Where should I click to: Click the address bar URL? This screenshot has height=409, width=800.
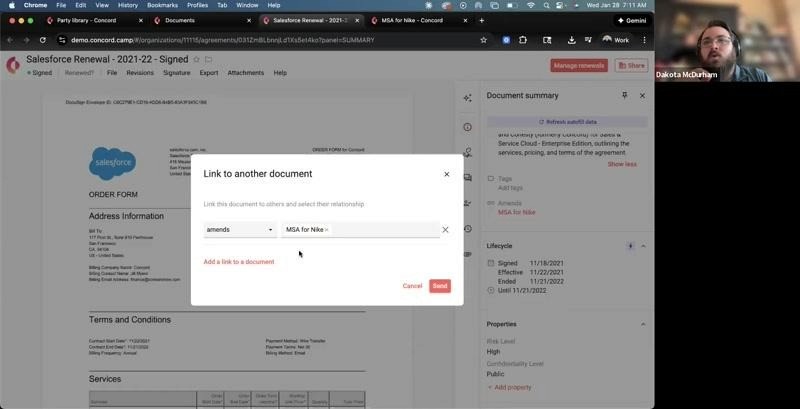[x=222, y=40]
